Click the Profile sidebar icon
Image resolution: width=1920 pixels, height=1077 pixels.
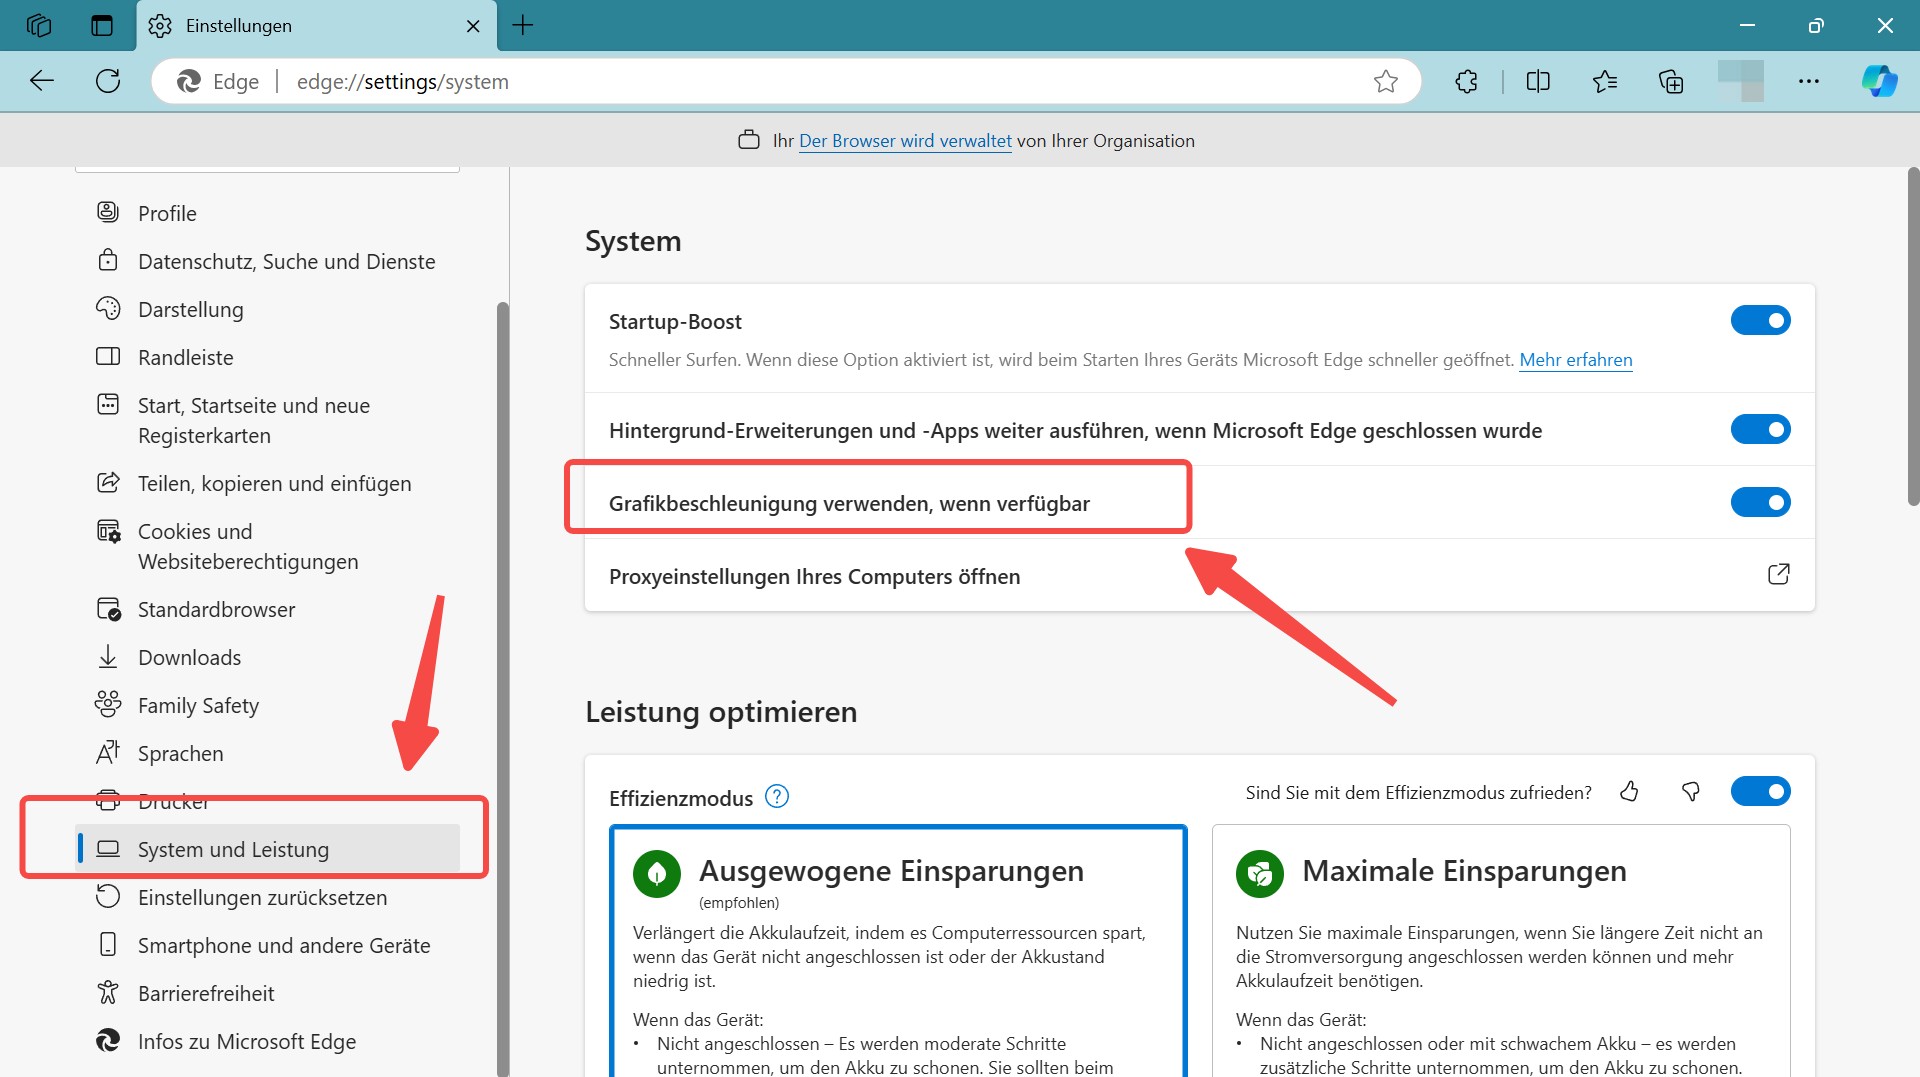point(108,212)
